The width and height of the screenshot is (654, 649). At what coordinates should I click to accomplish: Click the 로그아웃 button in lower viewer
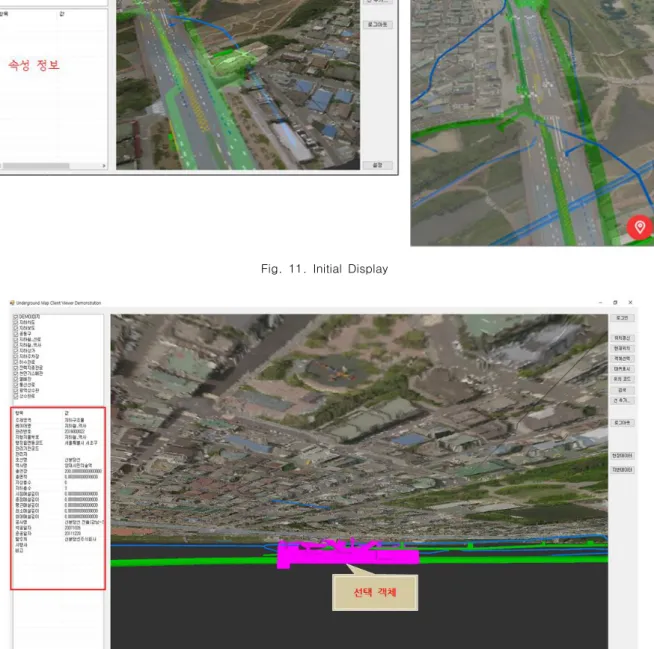pos(622,423)
